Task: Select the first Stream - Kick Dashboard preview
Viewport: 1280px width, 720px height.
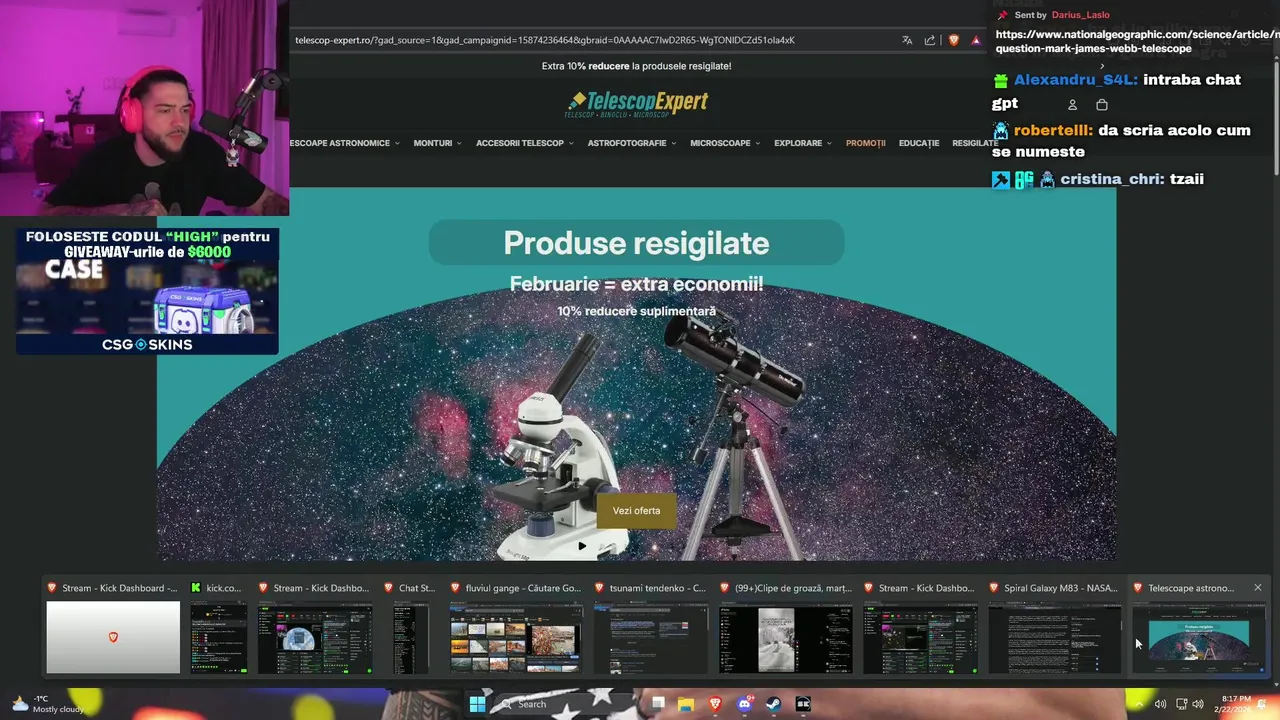Action: coord(113,626)
